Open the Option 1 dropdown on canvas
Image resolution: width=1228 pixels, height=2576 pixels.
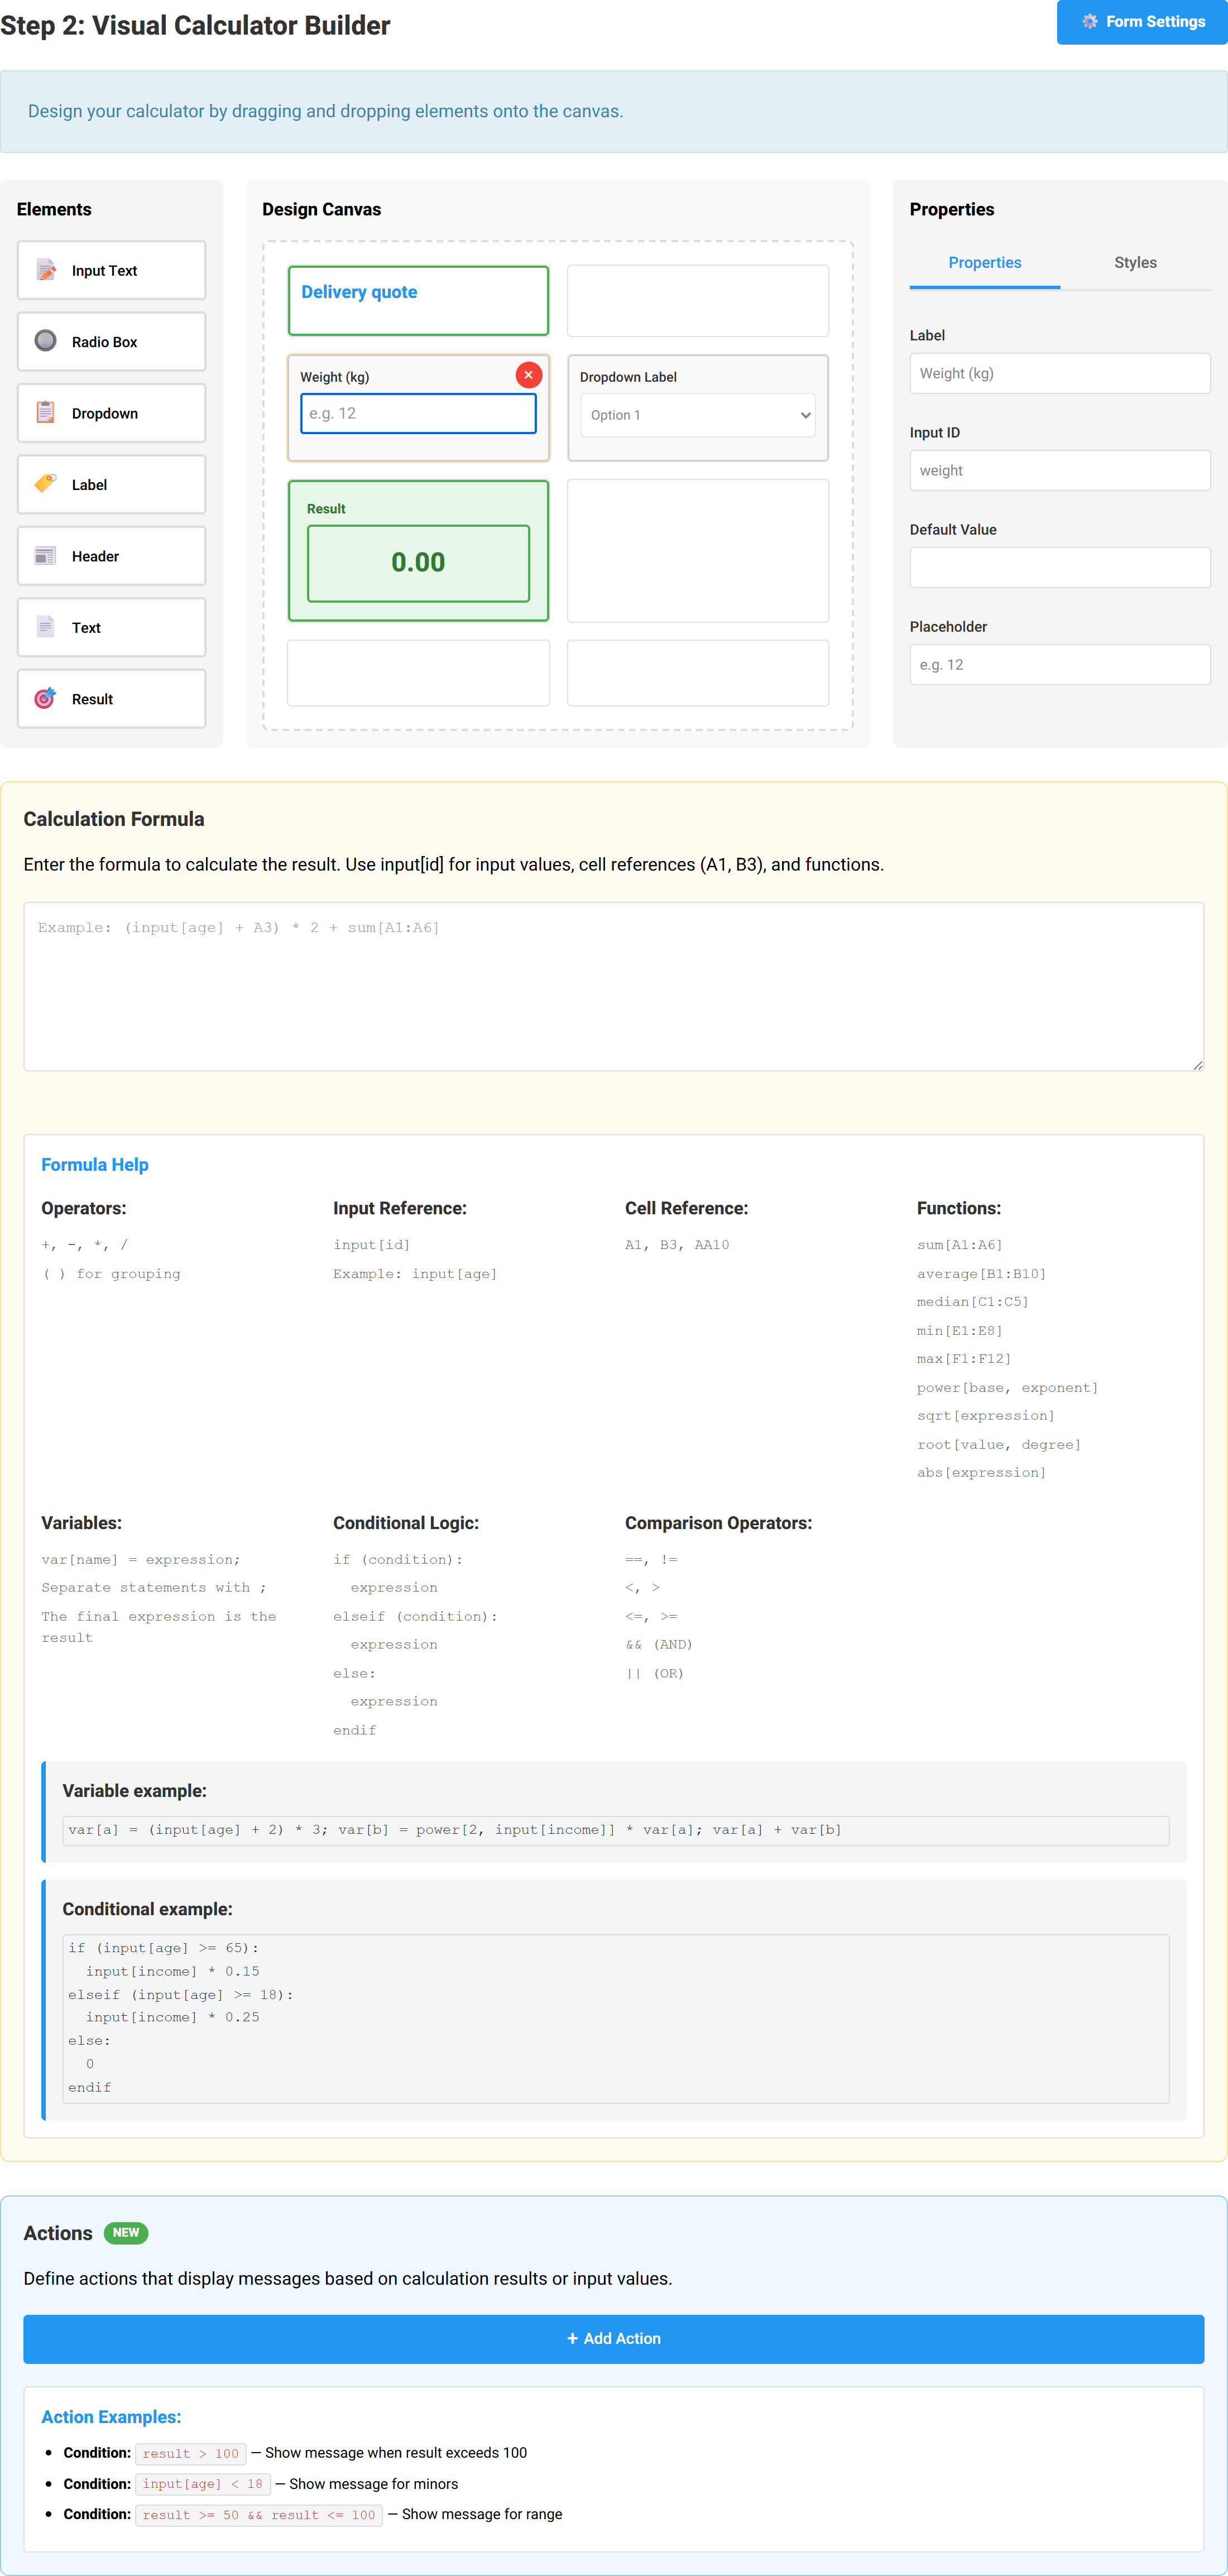coord(698,415)
